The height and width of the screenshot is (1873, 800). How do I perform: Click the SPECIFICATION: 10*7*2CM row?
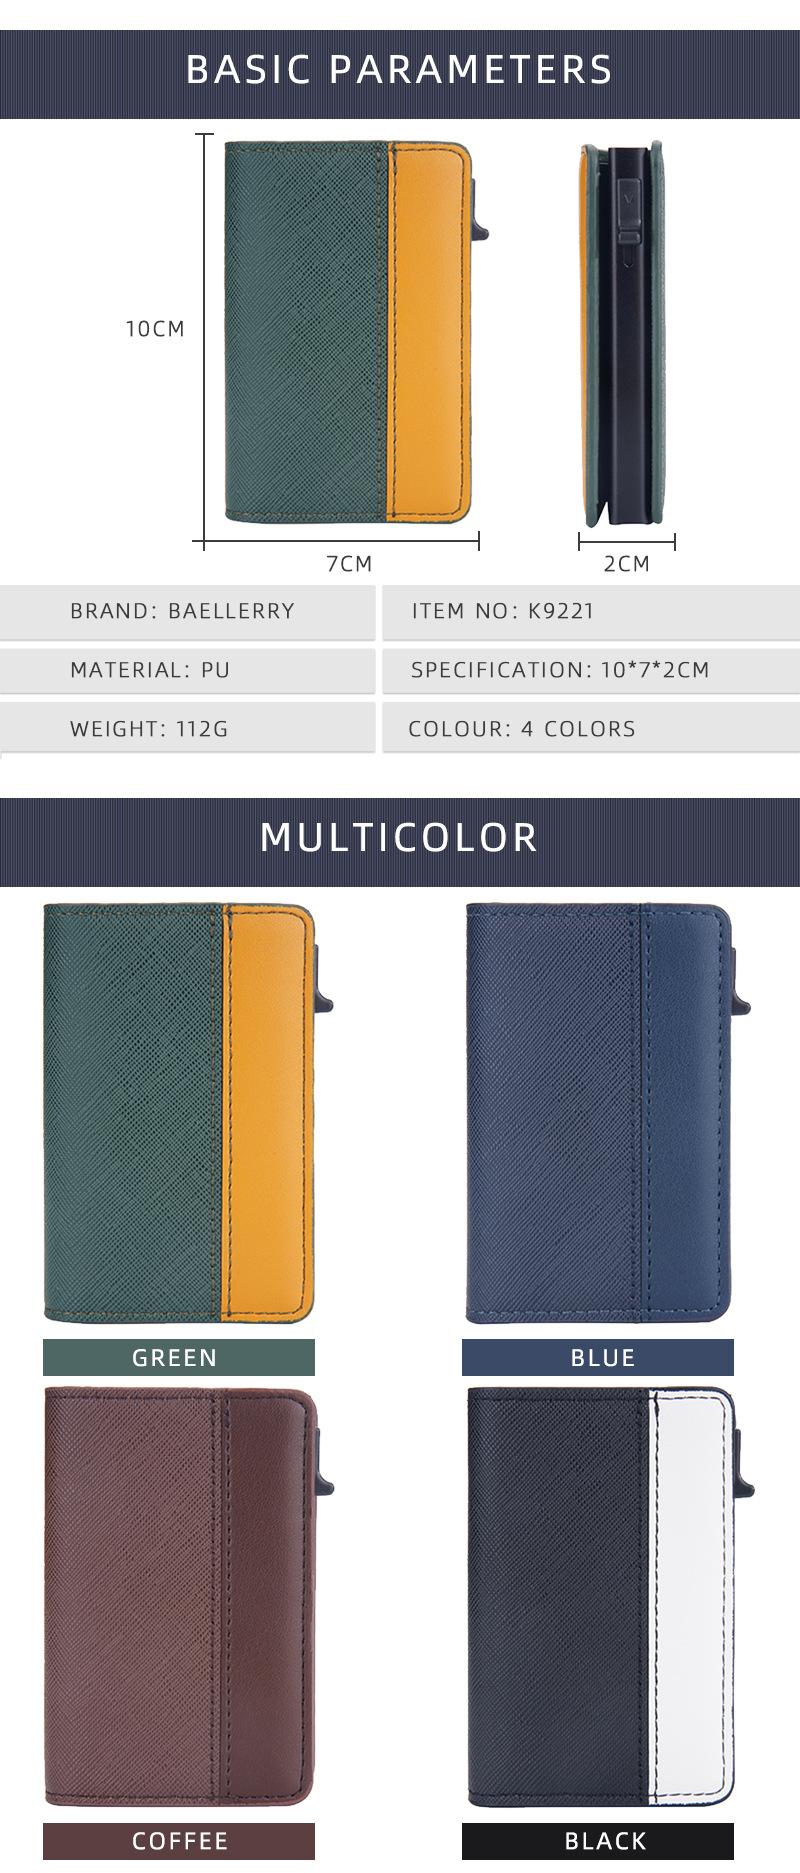tap(591, 671)
